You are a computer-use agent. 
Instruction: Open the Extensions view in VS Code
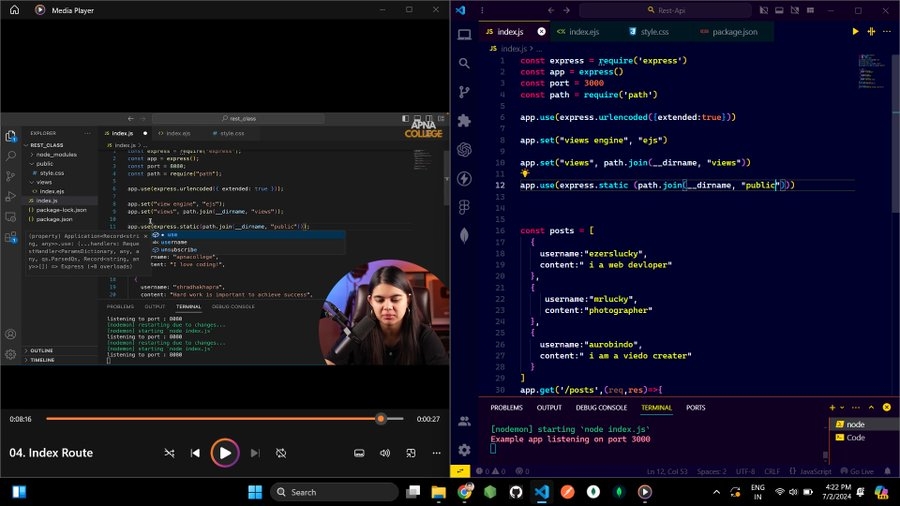tap(464, 120)
